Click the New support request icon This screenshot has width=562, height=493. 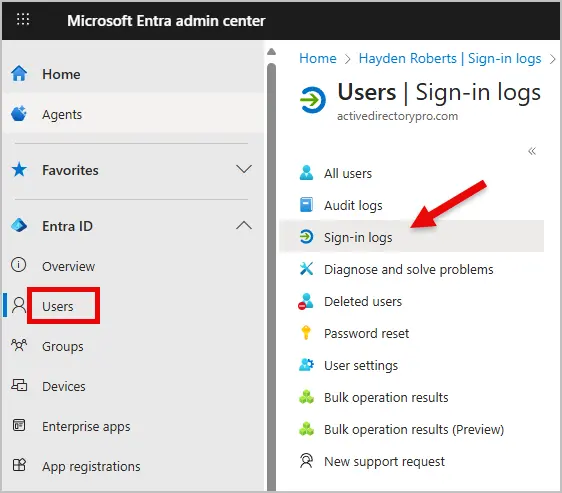pyautogui.click(x=306, y=461)
